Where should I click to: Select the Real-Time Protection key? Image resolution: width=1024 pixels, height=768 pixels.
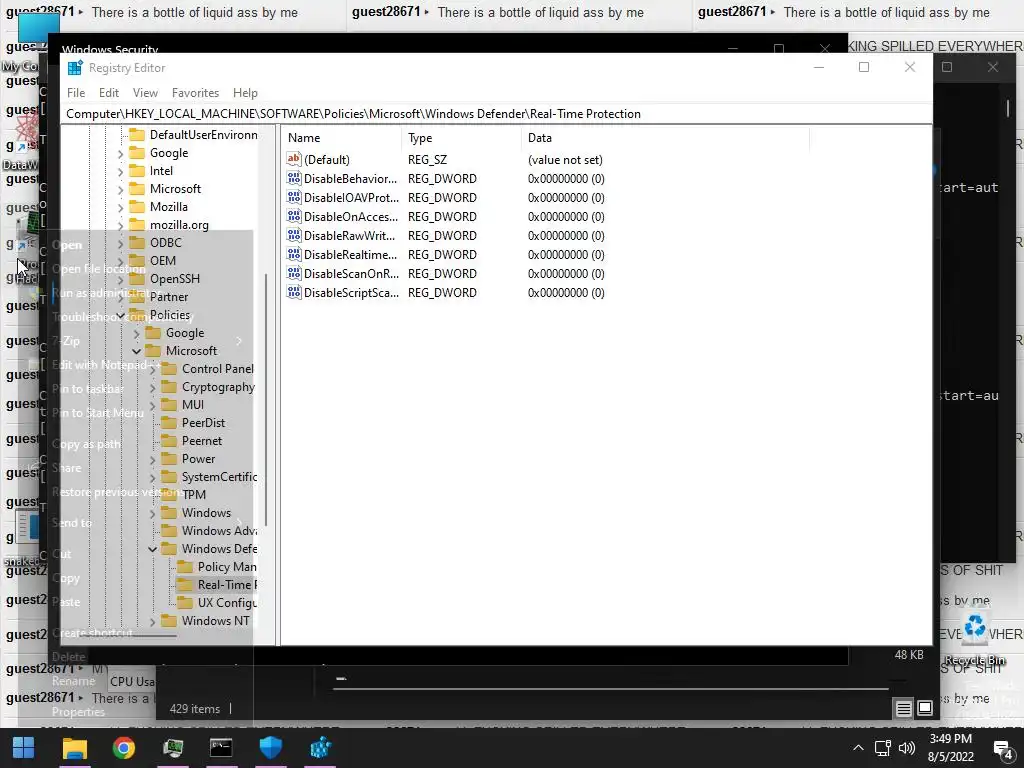coord(227,585)
